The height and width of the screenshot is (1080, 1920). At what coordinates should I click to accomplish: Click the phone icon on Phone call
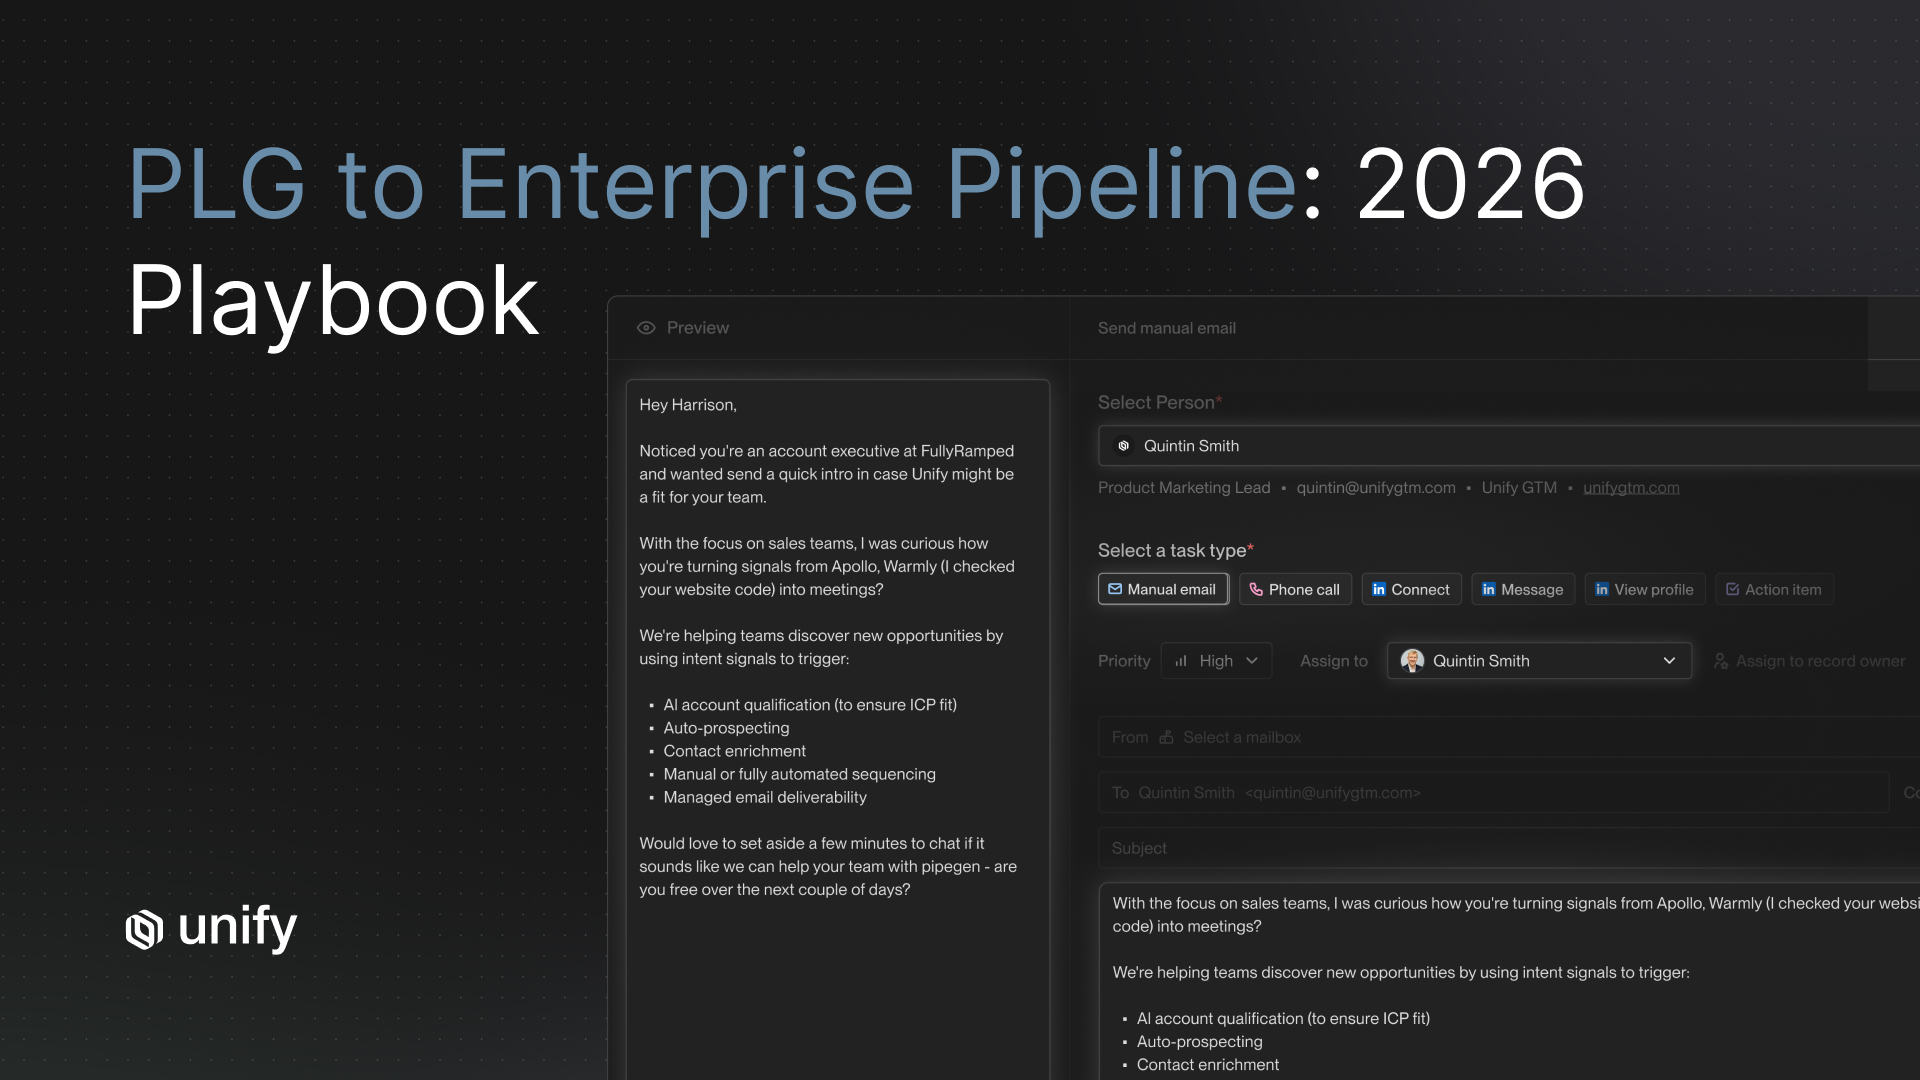pos(1256,590)
